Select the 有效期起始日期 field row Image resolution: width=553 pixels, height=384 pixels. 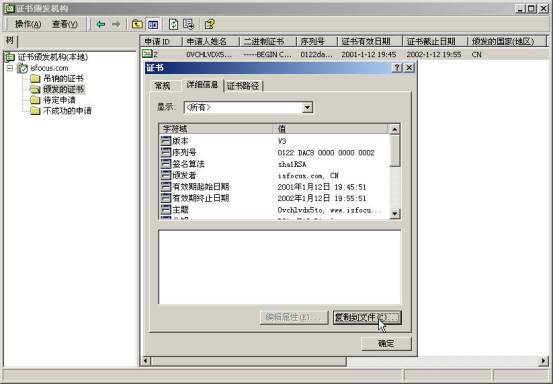[x=274, y=187]
